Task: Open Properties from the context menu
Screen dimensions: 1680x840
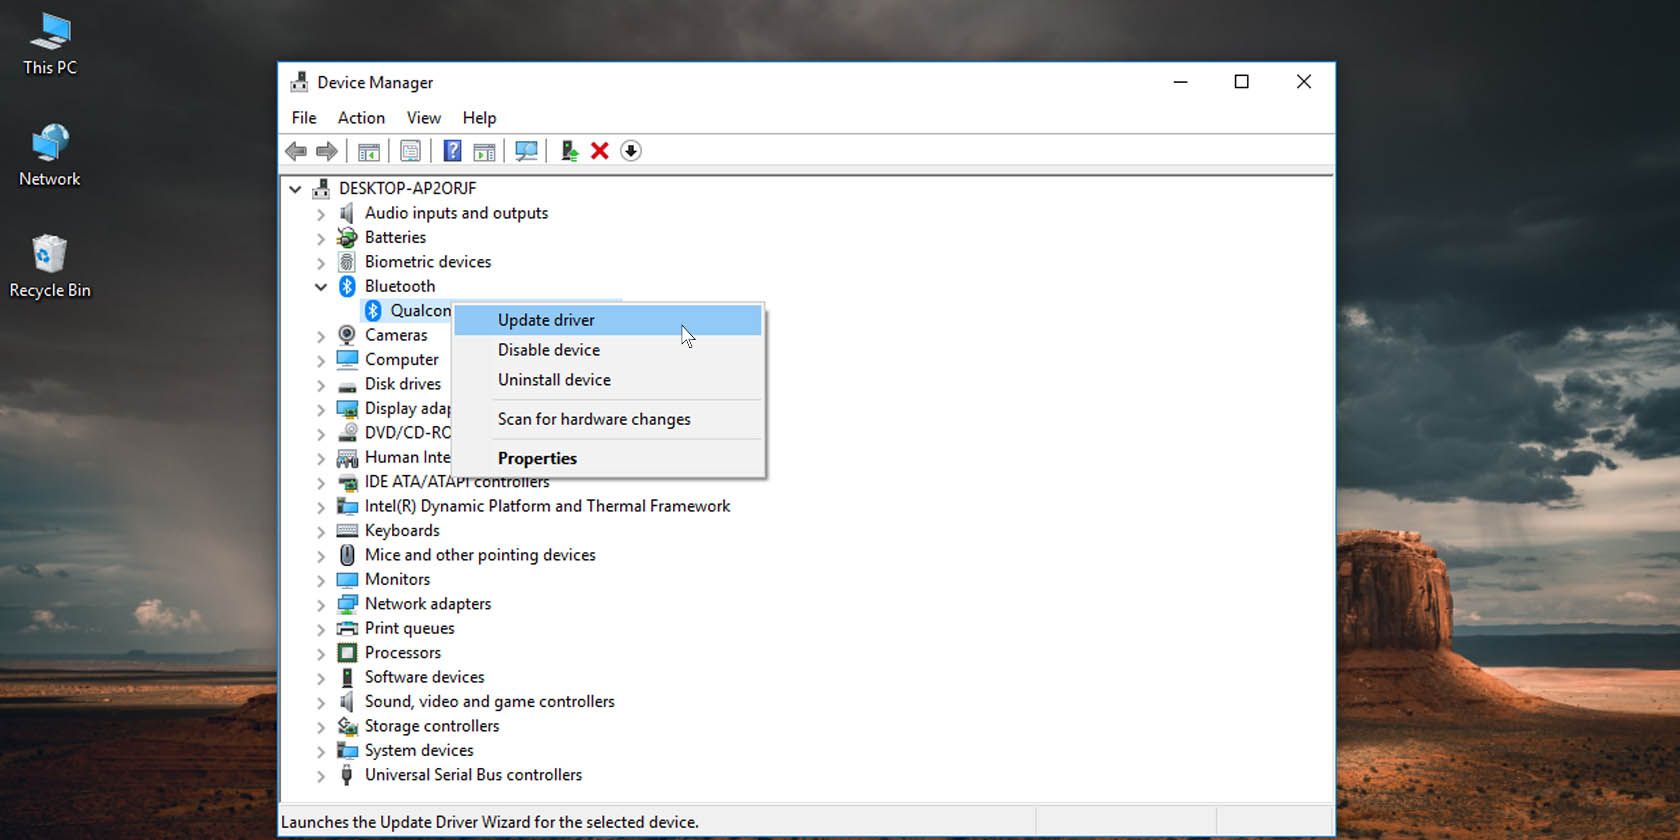Action: pyautogui.click(x=537, y=458)
